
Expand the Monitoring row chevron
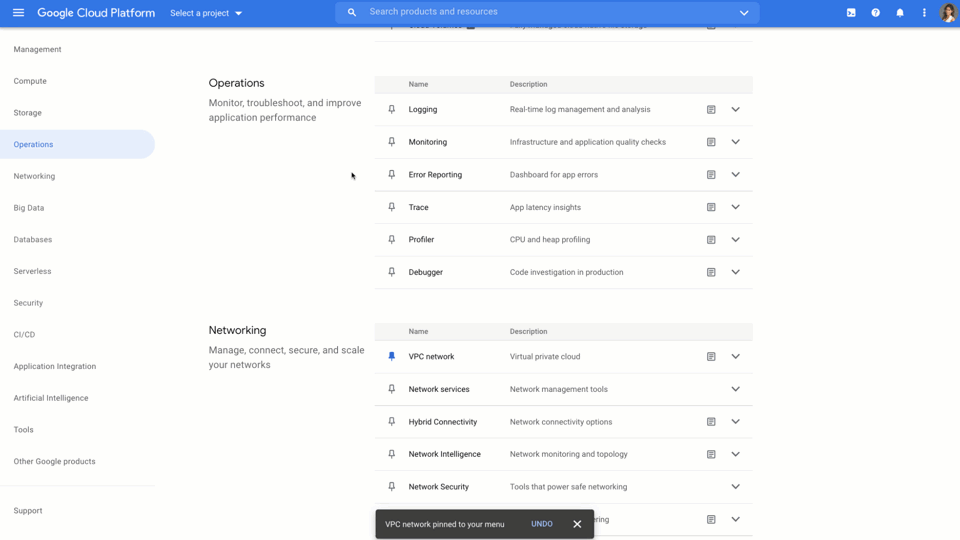[x=735, y=142]
